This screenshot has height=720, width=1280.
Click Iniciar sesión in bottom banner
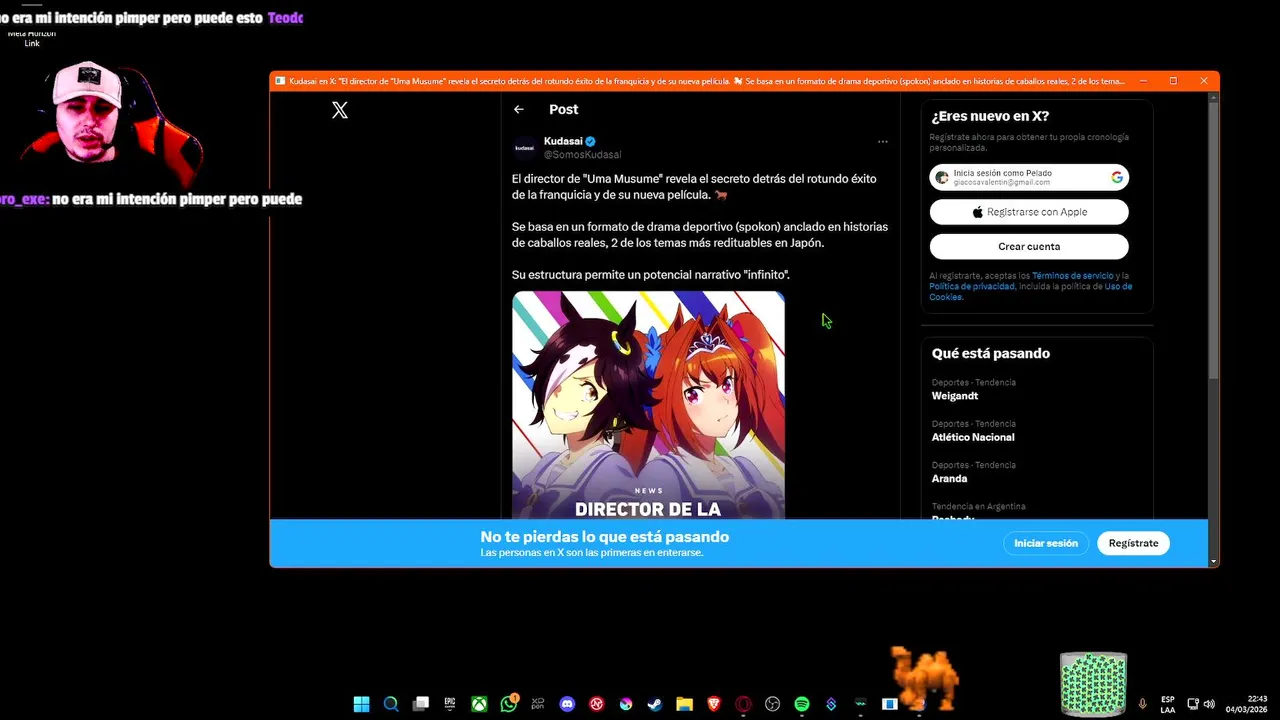[1046, 543]
